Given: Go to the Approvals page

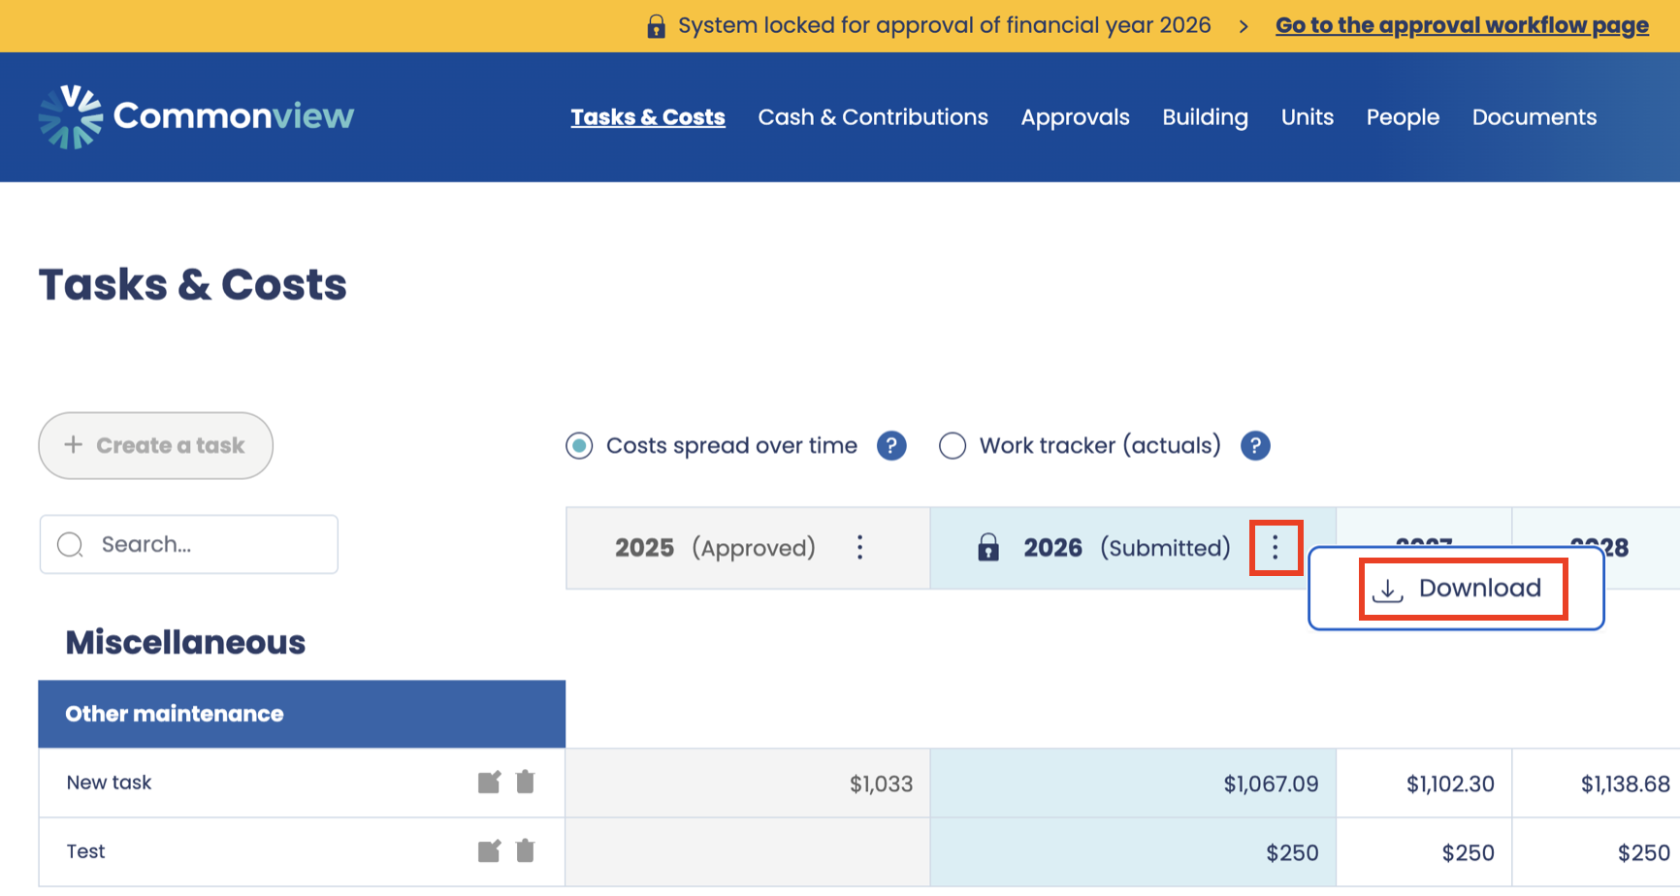Looking at the screenshot, I should click(1074, 117).
